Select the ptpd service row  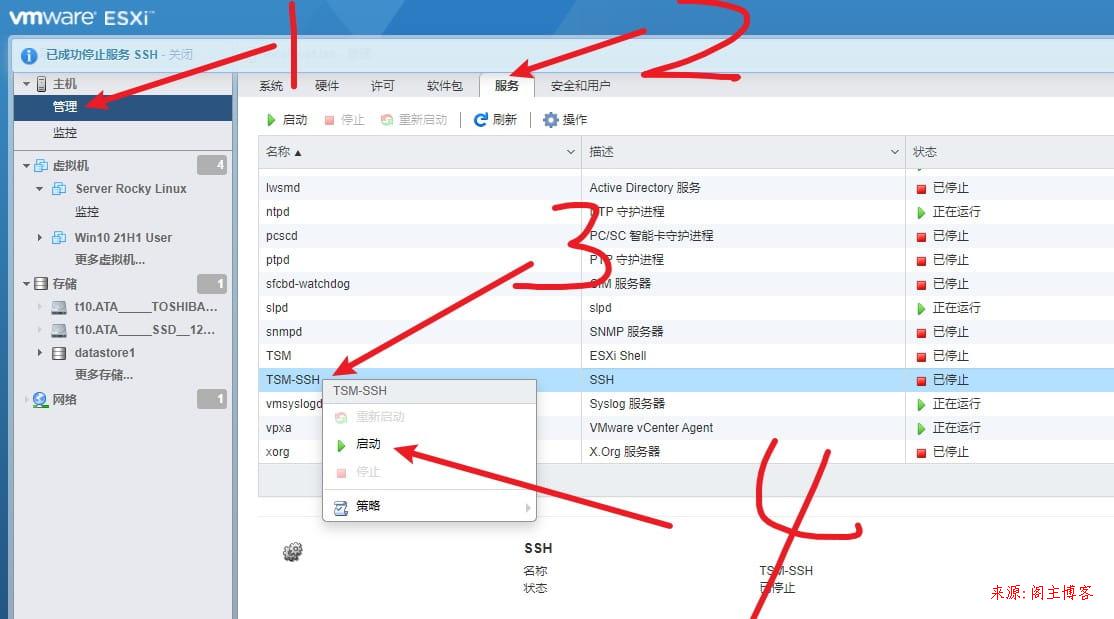point(686,259)
